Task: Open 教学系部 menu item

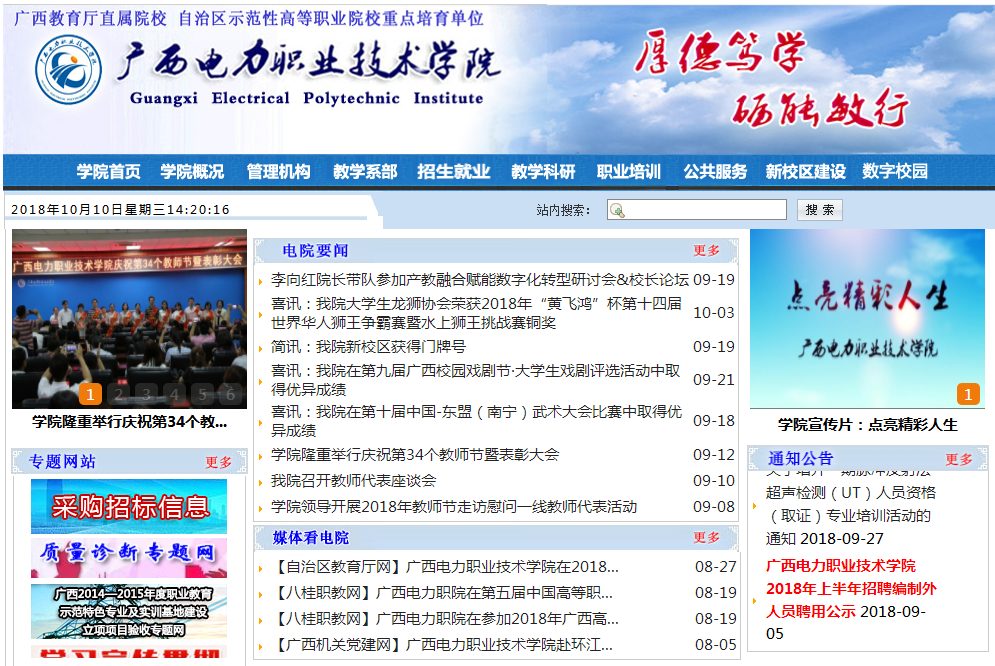Action: (366, 171)
